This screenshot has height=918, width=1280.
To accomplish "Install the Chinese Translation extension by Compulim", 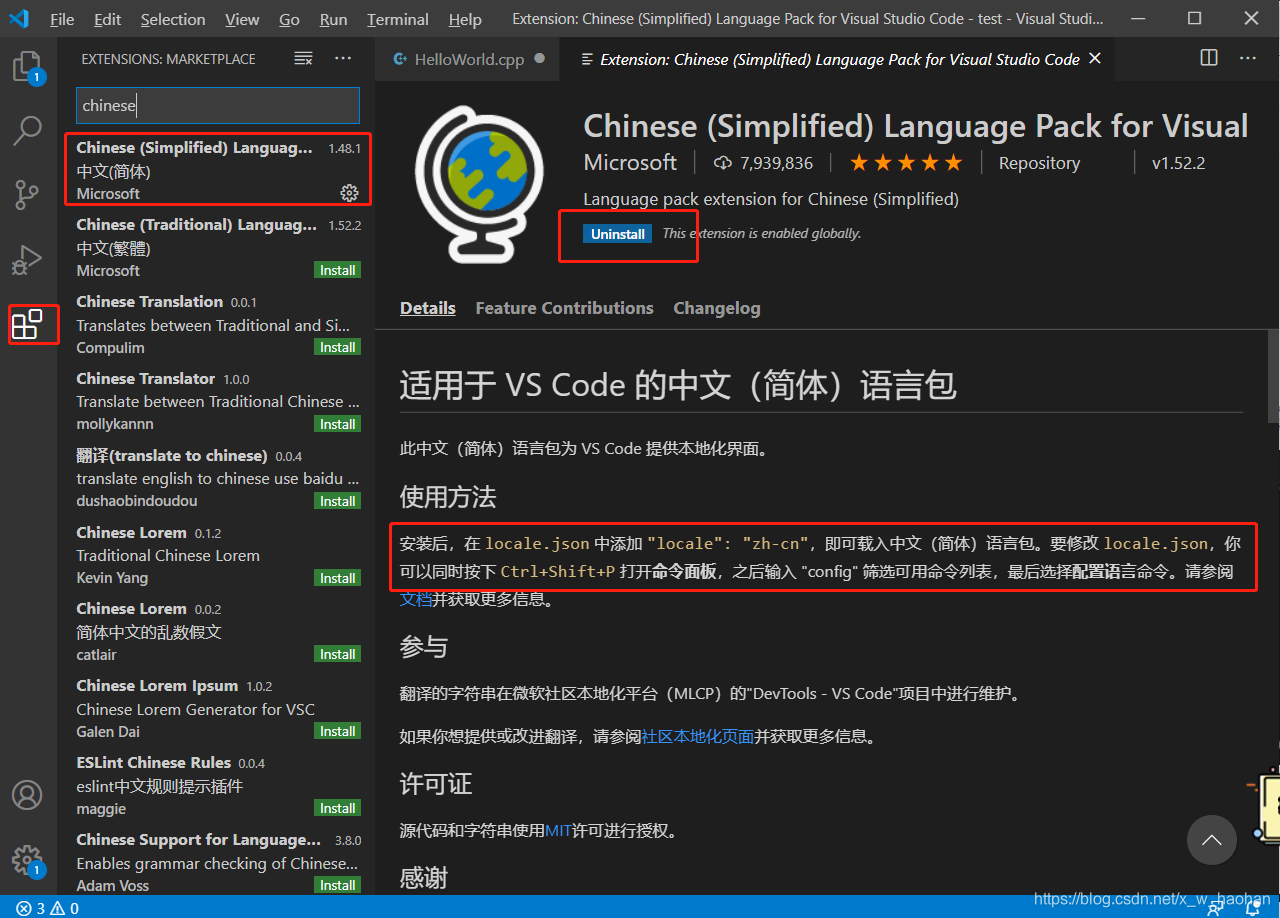I will tap(338, 347).
